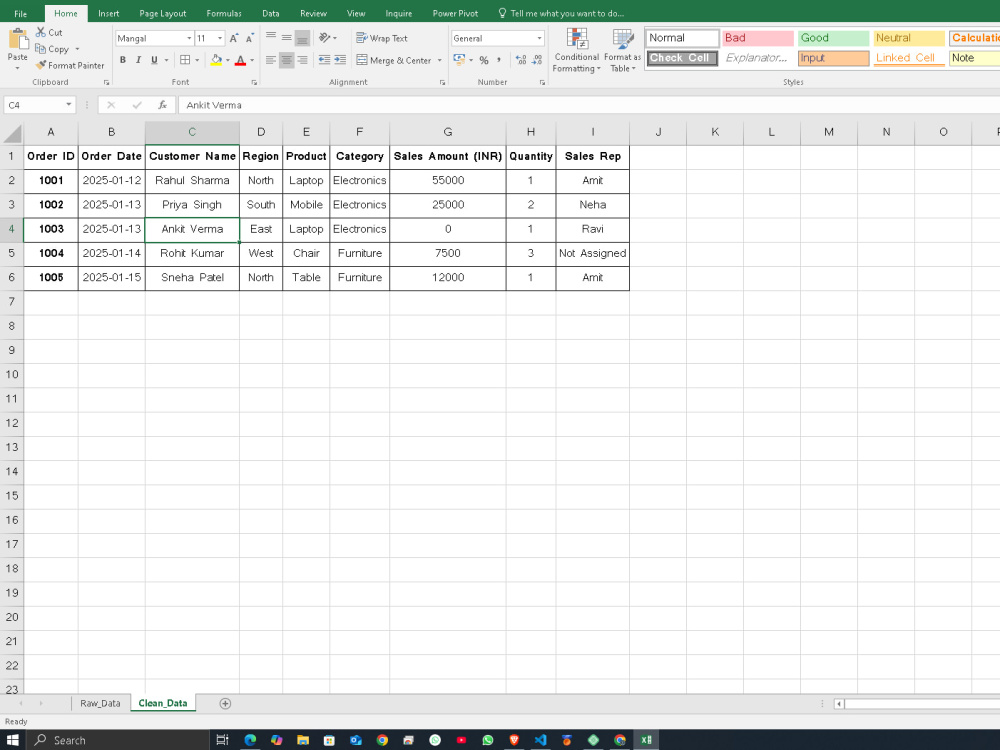Image resolution: width=1000 pixels, height=750 pixels.
Task: Apply Accounting Number Format icon
Action: pyautogui.click(x=459, y=60)
